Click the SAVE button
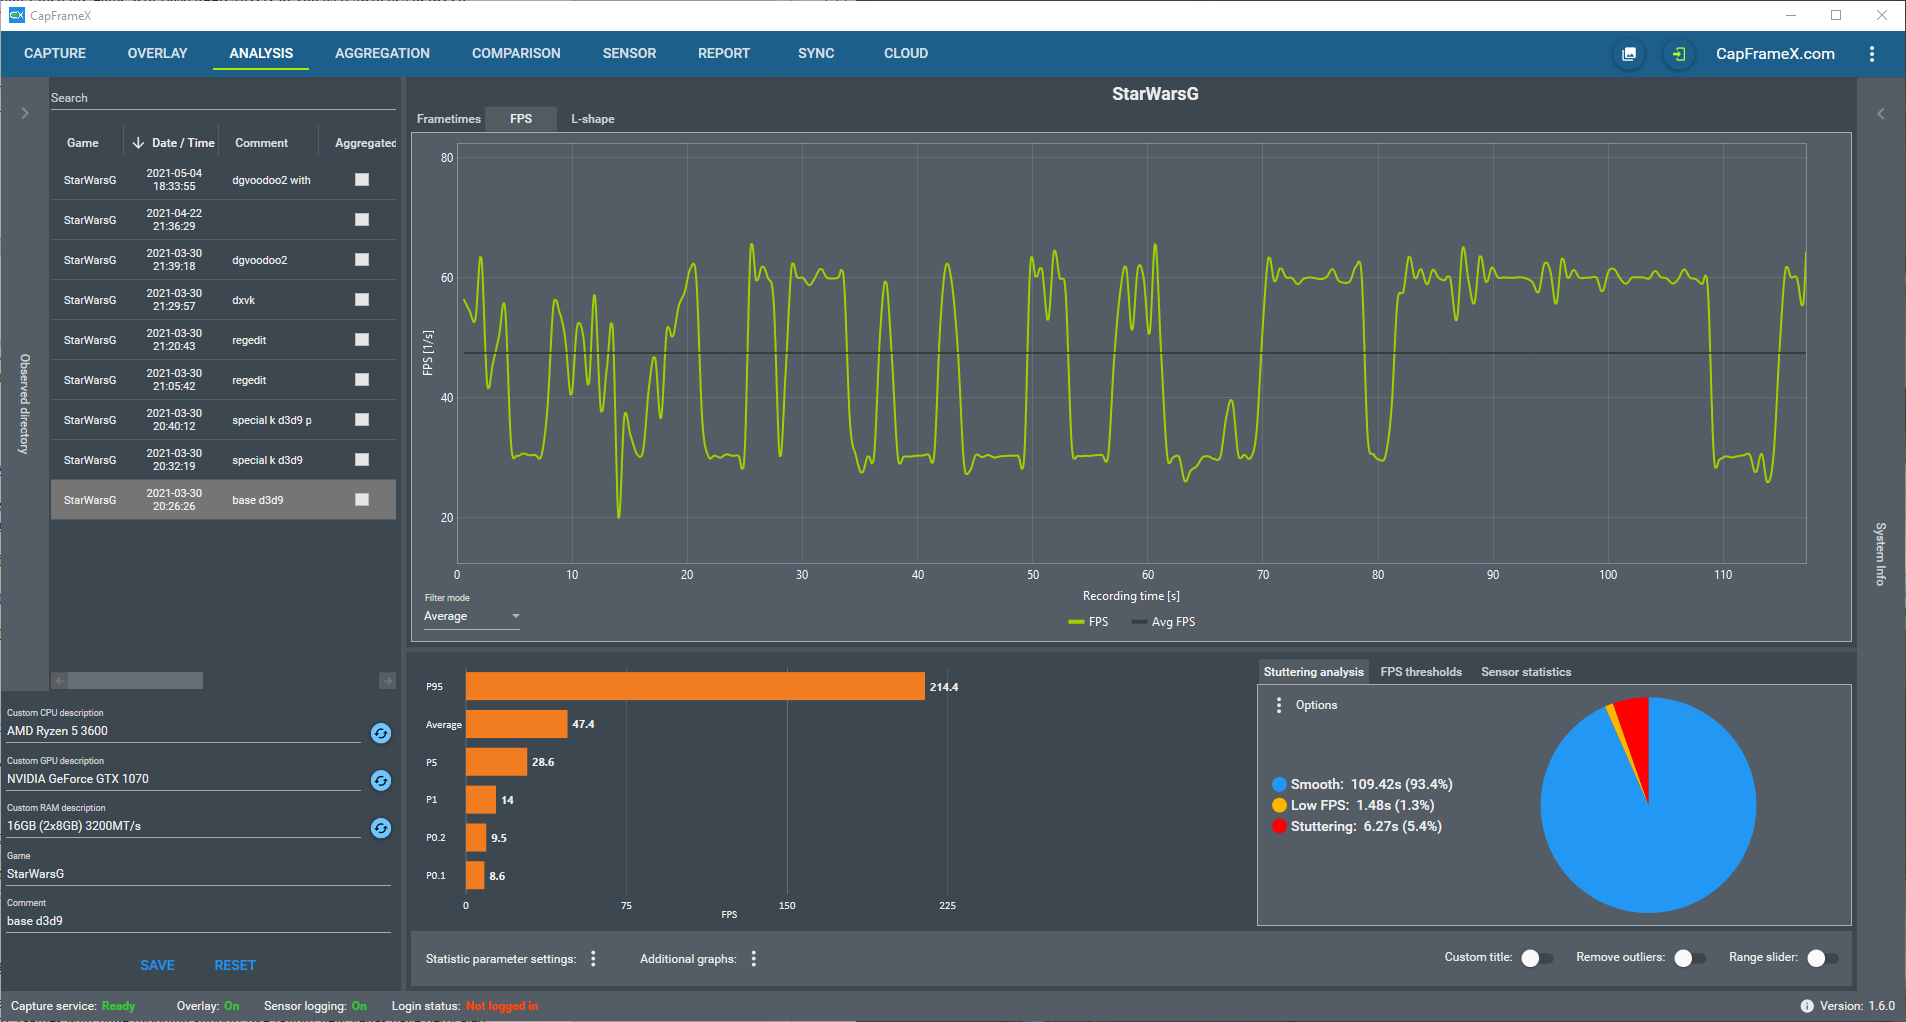Image resolution: width=1906 pixels, height=1022 pixels. tap(157, 965)
